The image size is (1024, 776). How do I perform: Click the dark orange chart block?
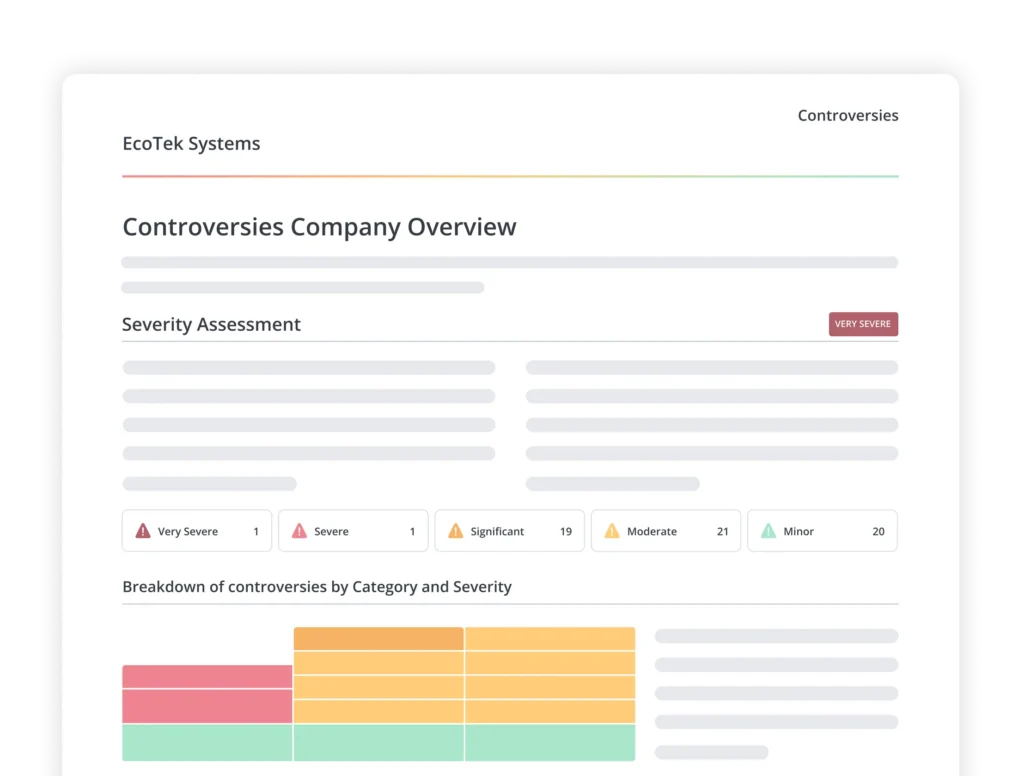point(379,638)
